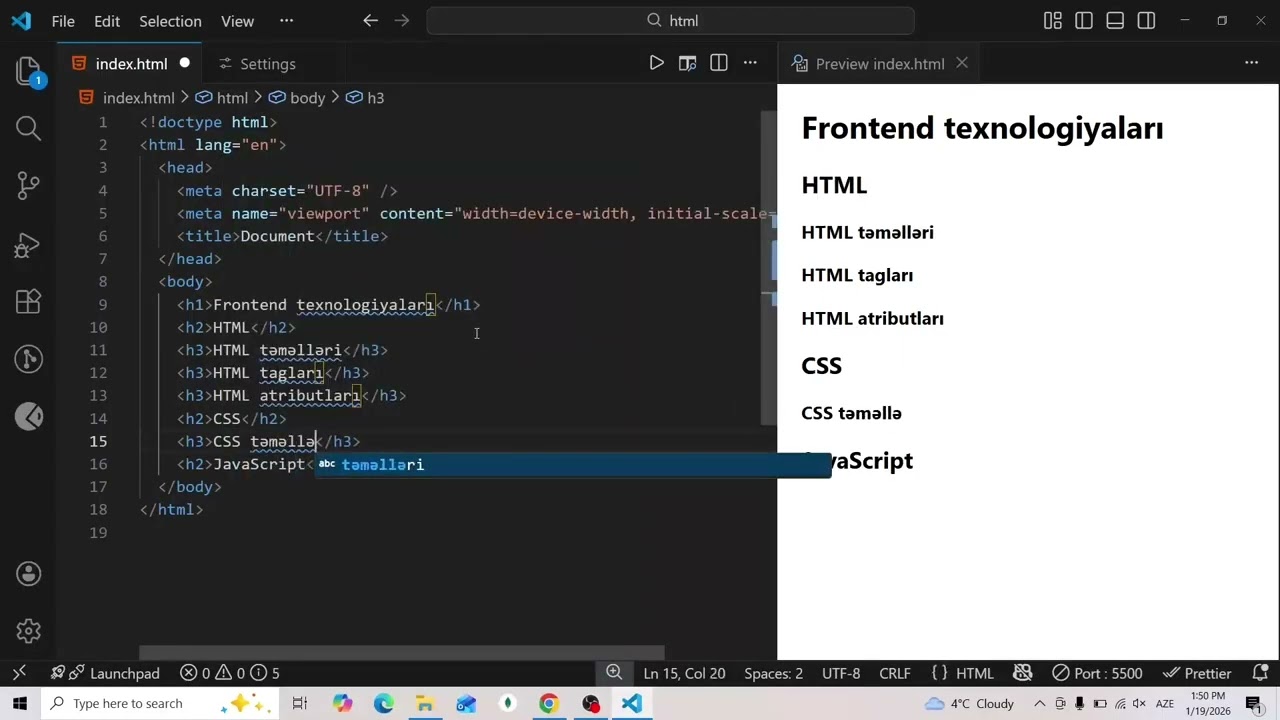Toggle secondary side bar visibility
The height and width of the screenshot is (720, 1280).
click(1147, 20)
